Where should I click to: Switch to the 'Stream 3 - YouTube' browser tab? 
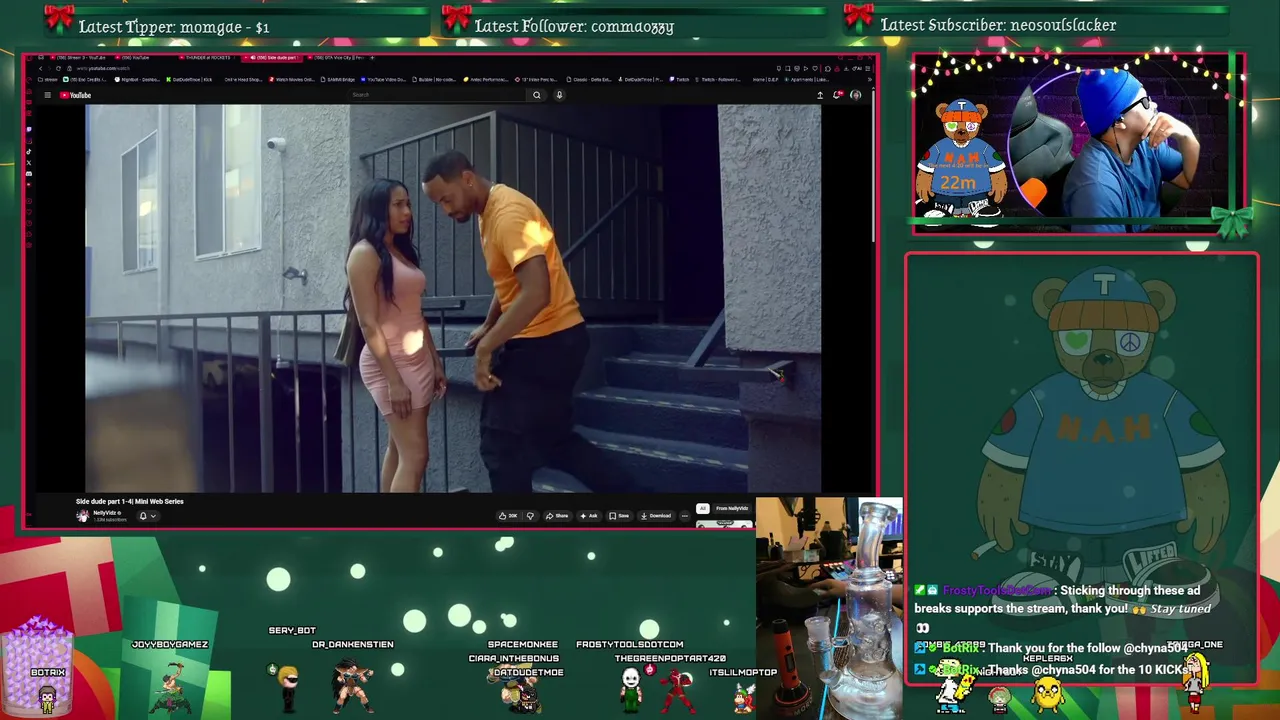[78, 57]
